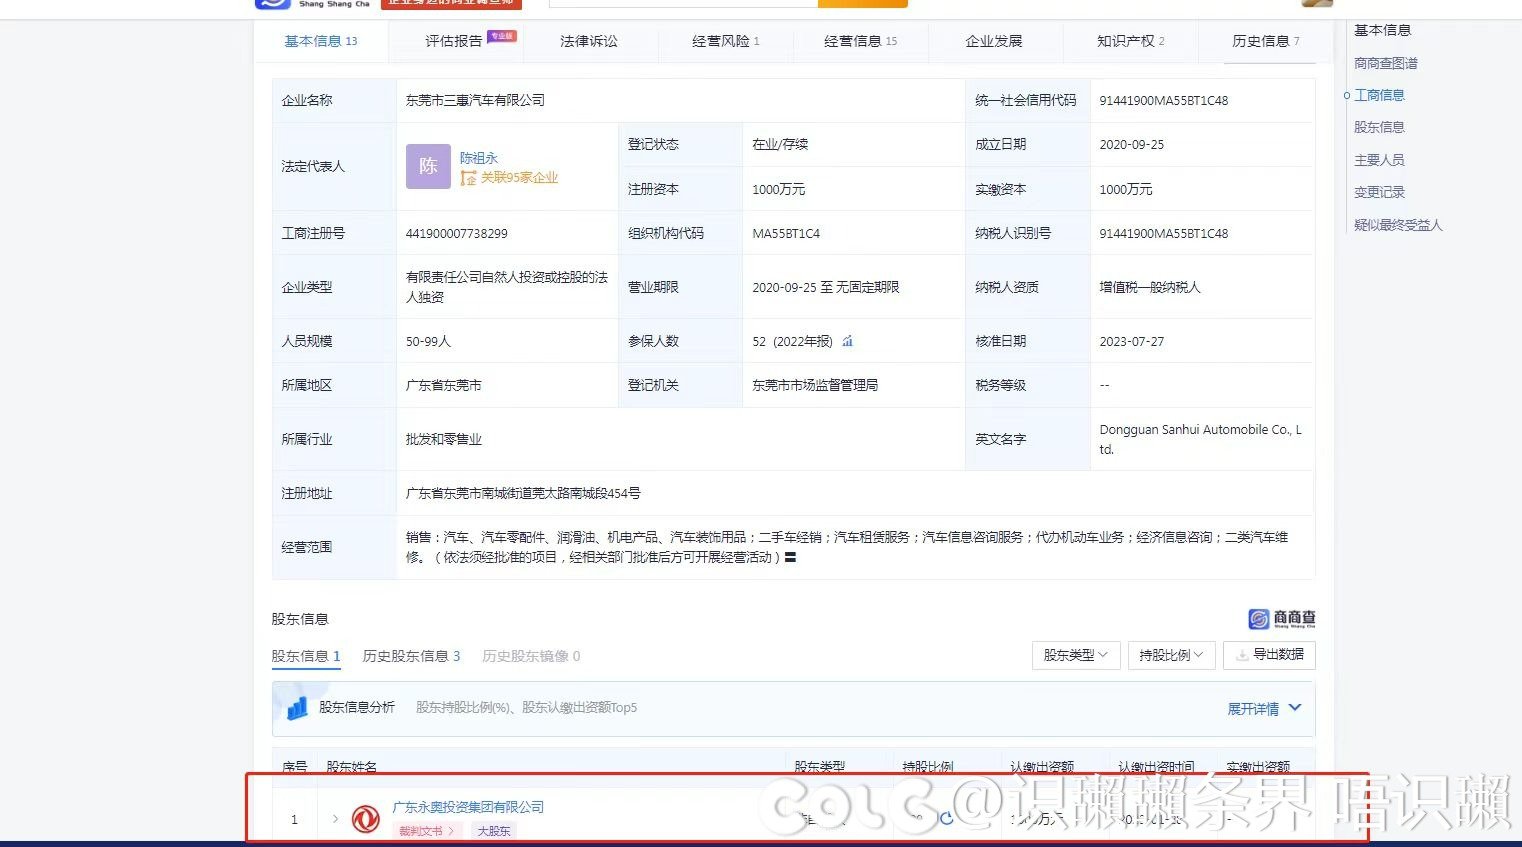Image resolution: width=1522 pixels, height=847 pixels.
Task: Click registration number 441900007738299
Action: coord(457,233)
